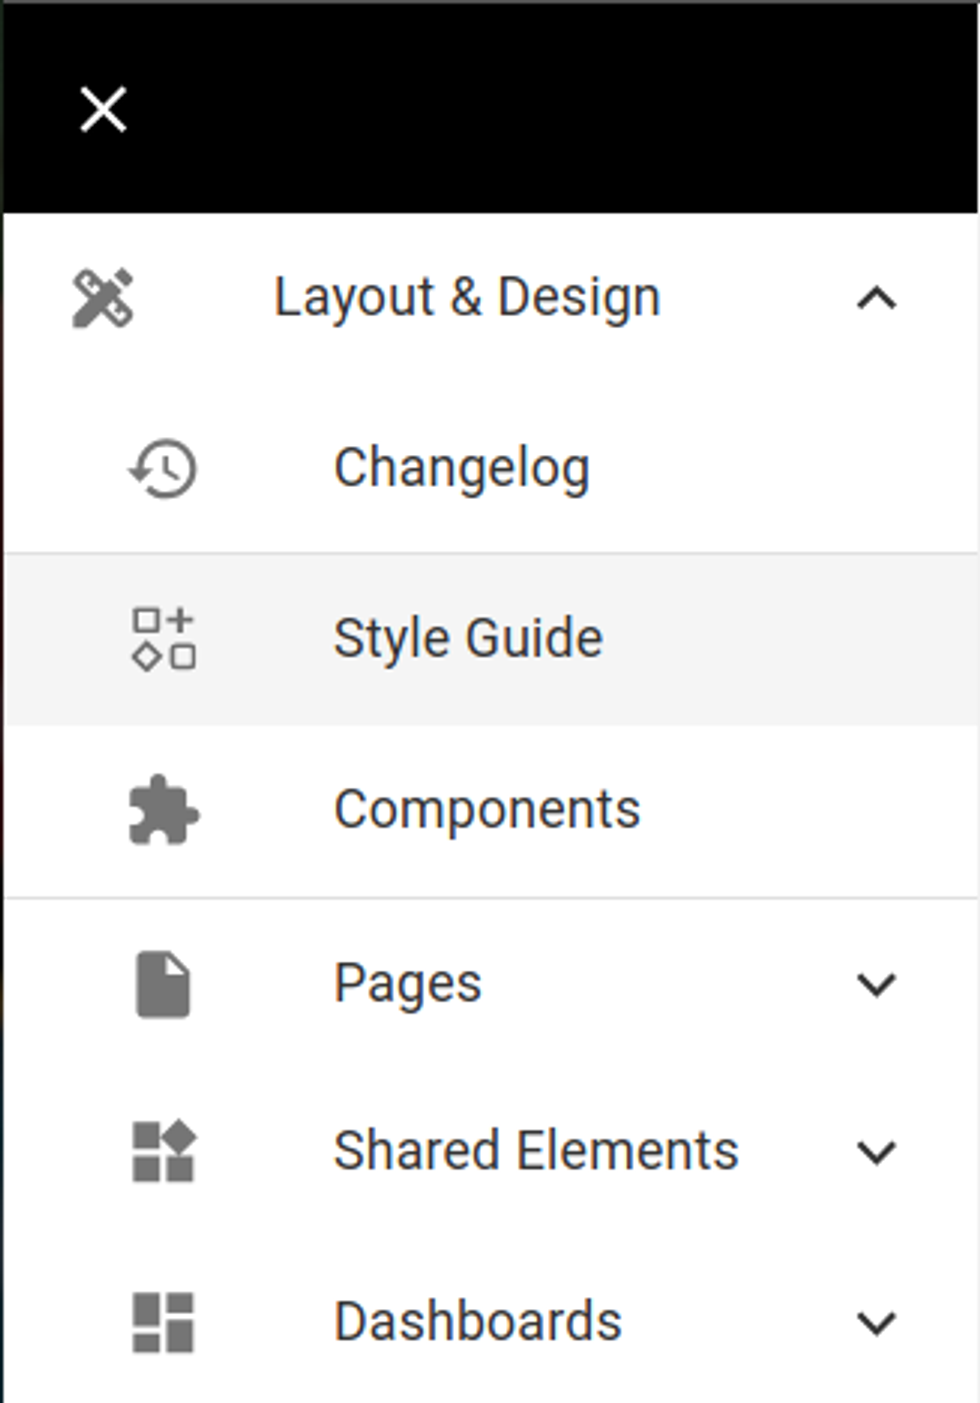
Task: Click the Pages text label
Action: click(408, 984)
